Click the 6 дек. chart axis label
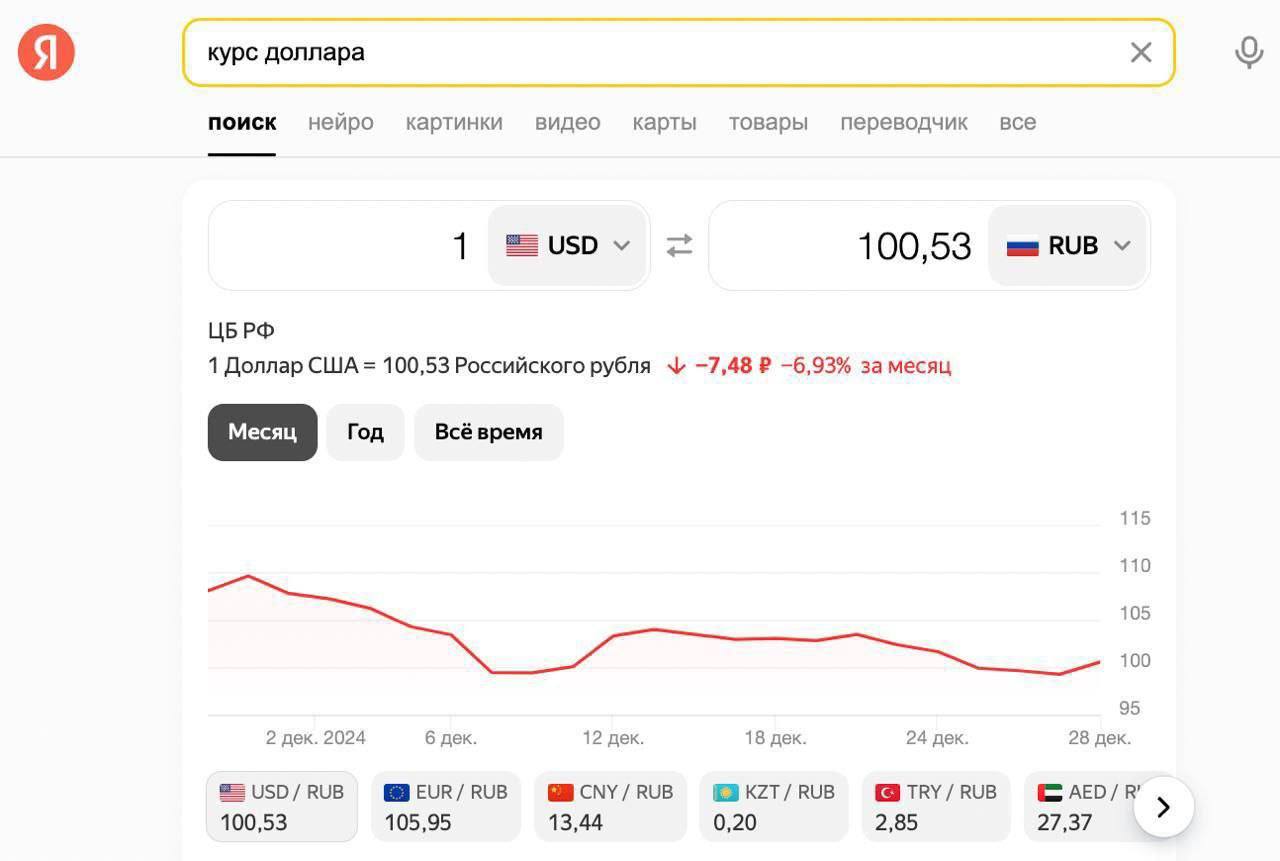 [451, 738]
